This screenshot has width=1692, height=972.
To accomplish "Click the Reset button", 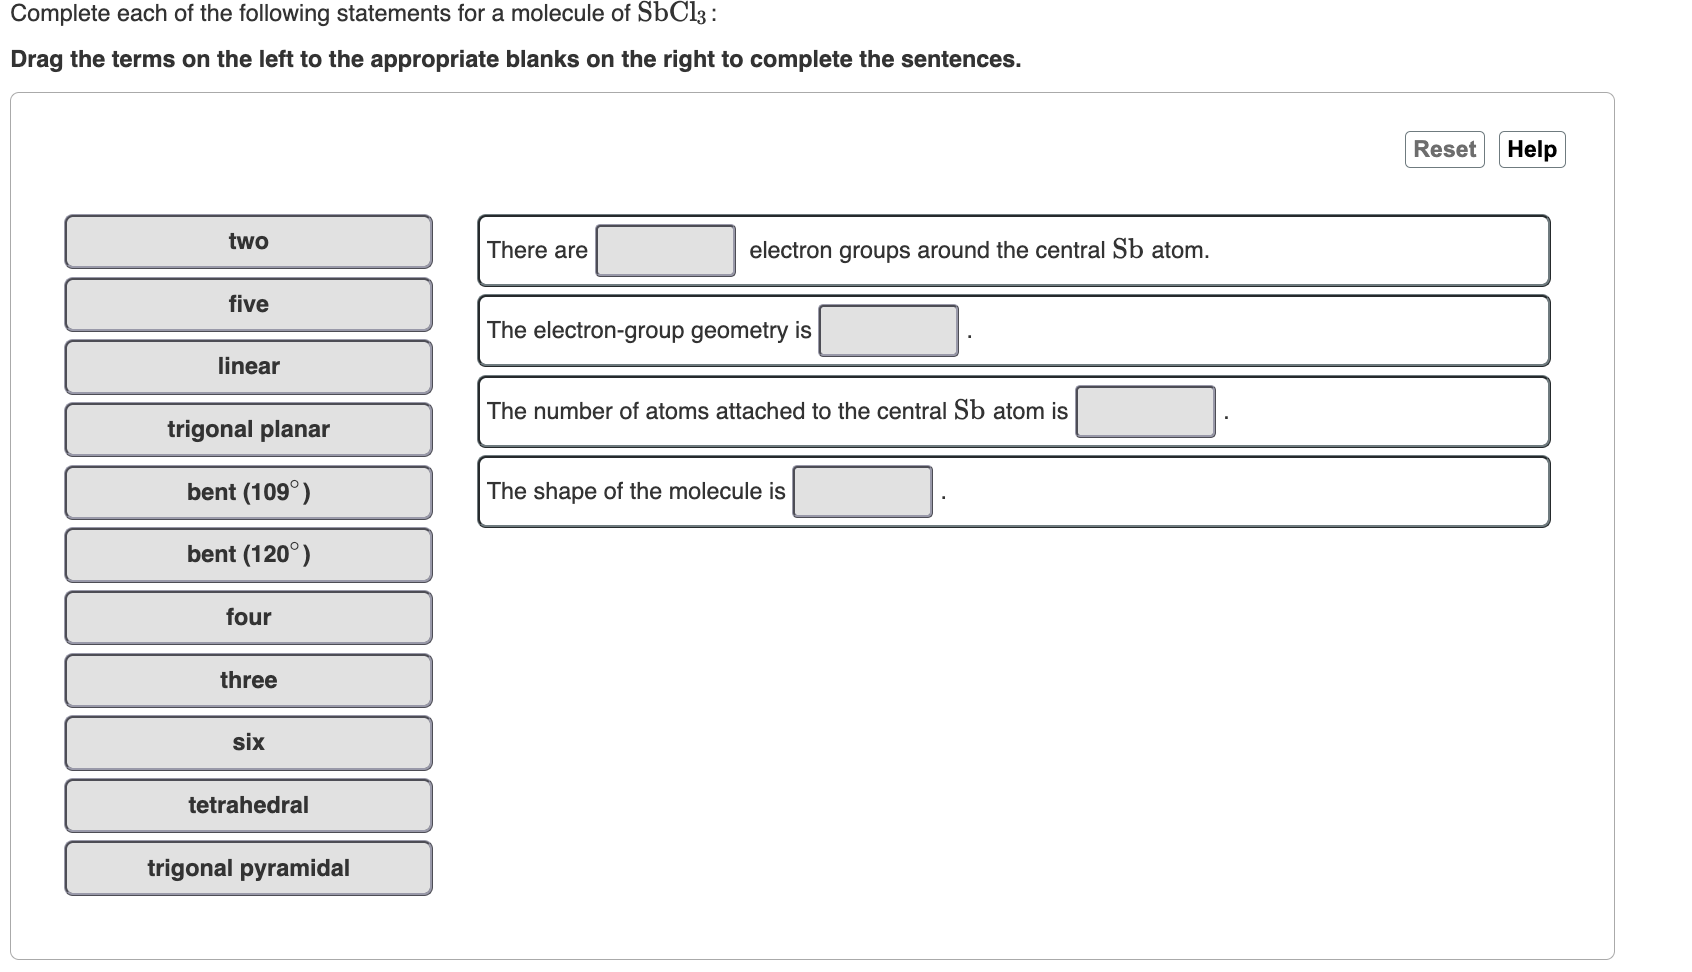I will 1443,148.
